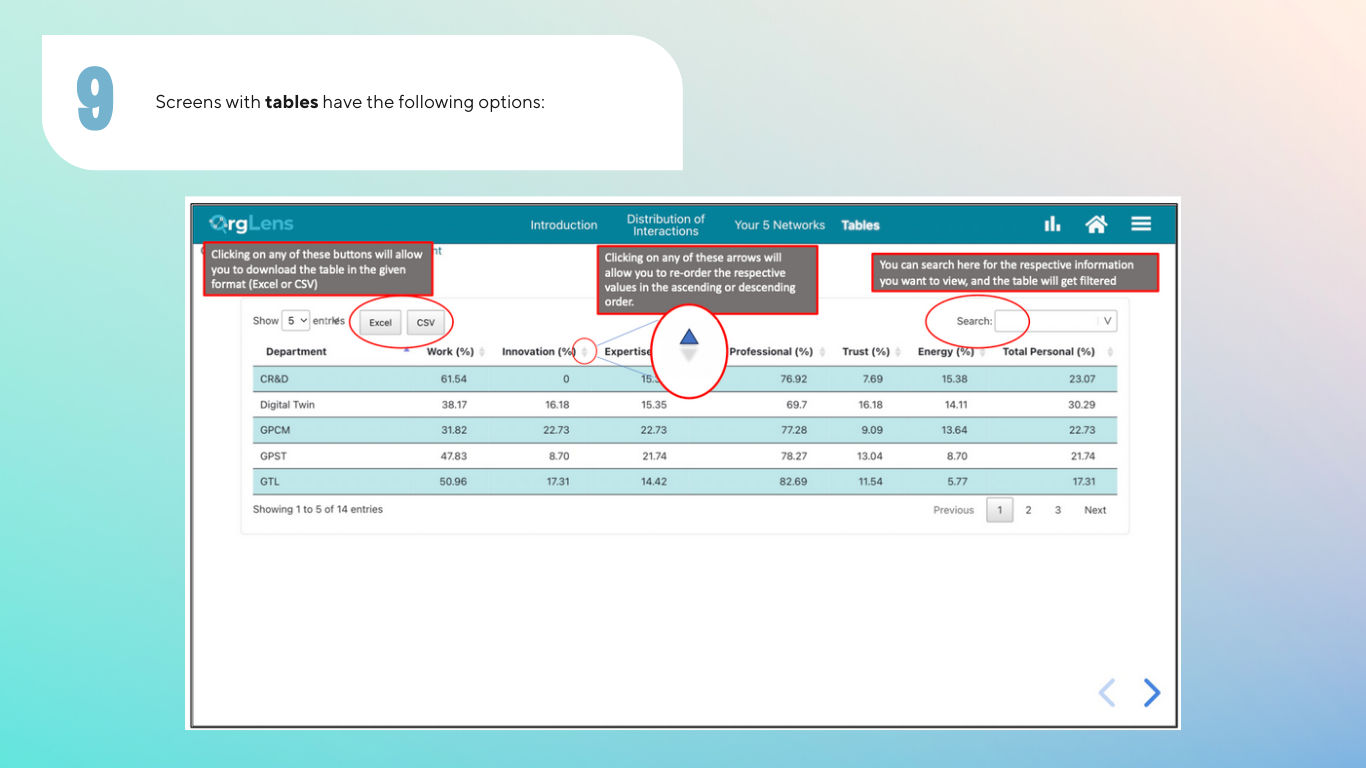
Task: Switch to the Introduction tab
Action: coord(564,225)
